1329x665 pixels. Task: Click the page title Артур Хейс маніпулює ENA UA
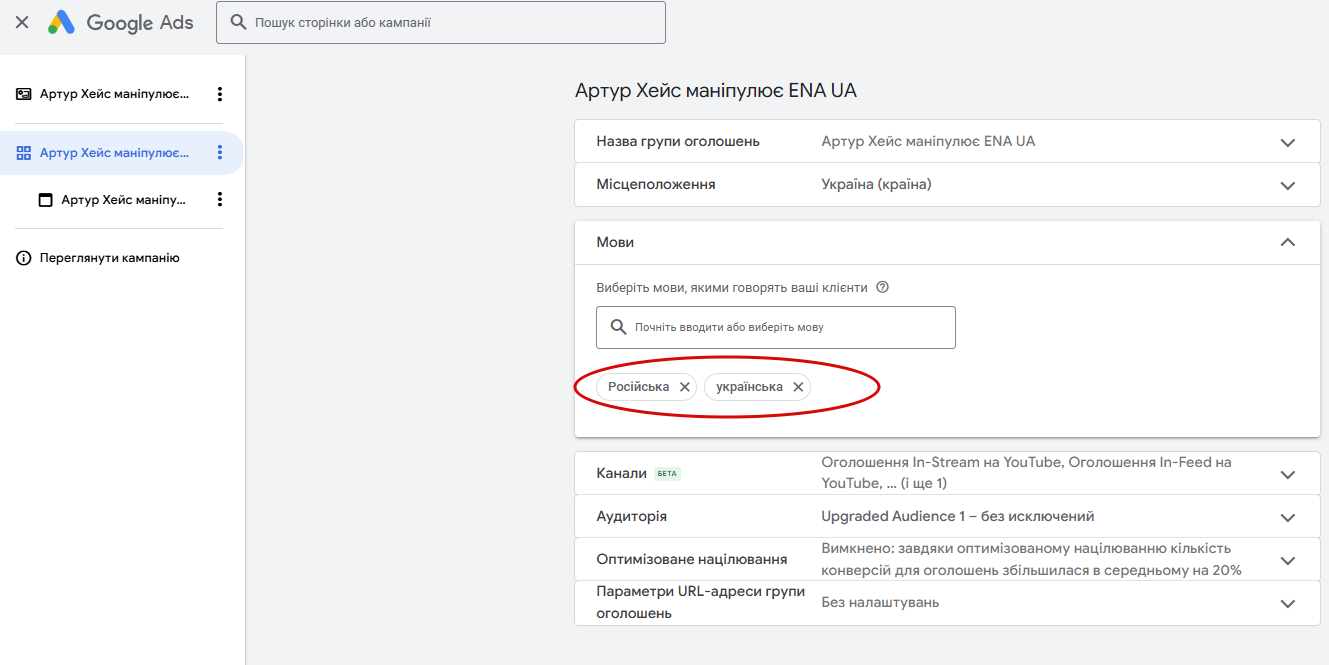(716, 91)
